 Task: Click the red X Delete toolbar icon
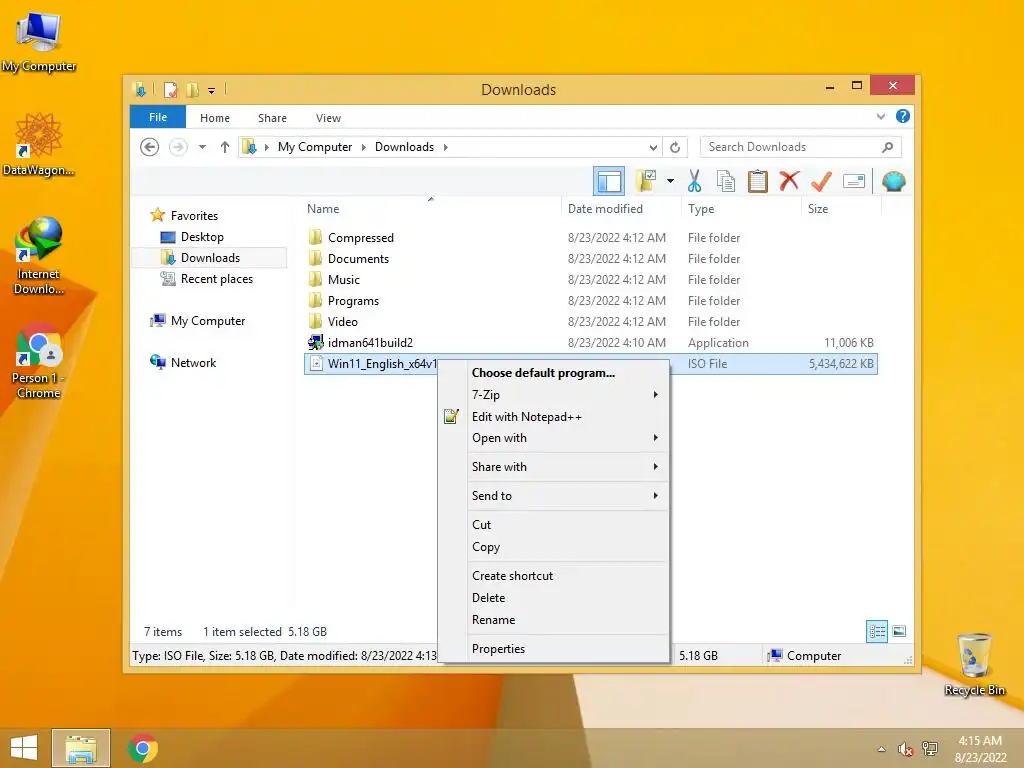point(789,181)
